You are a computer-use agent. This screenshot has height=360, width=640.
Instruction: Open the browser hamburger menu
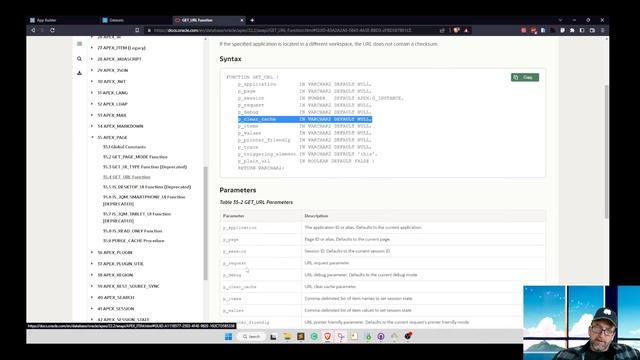click(602, 30)
